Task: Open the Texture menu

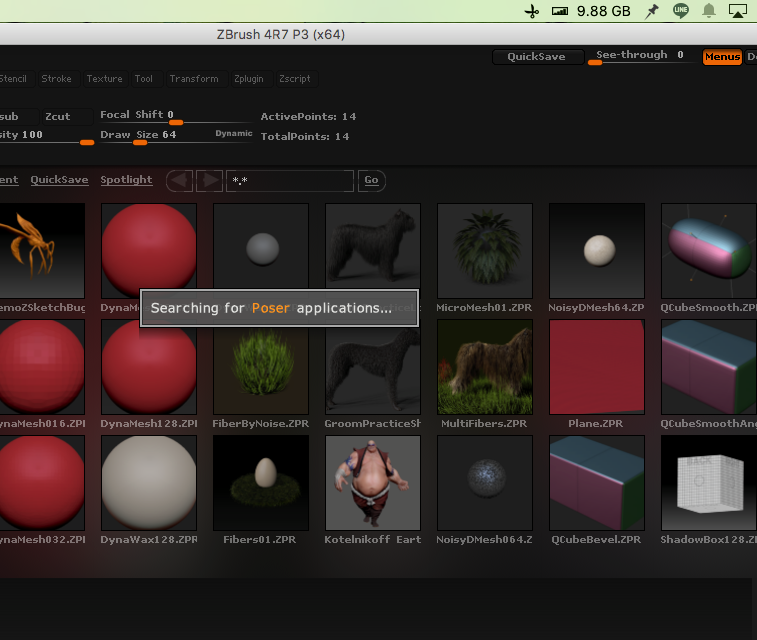Action: (x=104, y=79)
